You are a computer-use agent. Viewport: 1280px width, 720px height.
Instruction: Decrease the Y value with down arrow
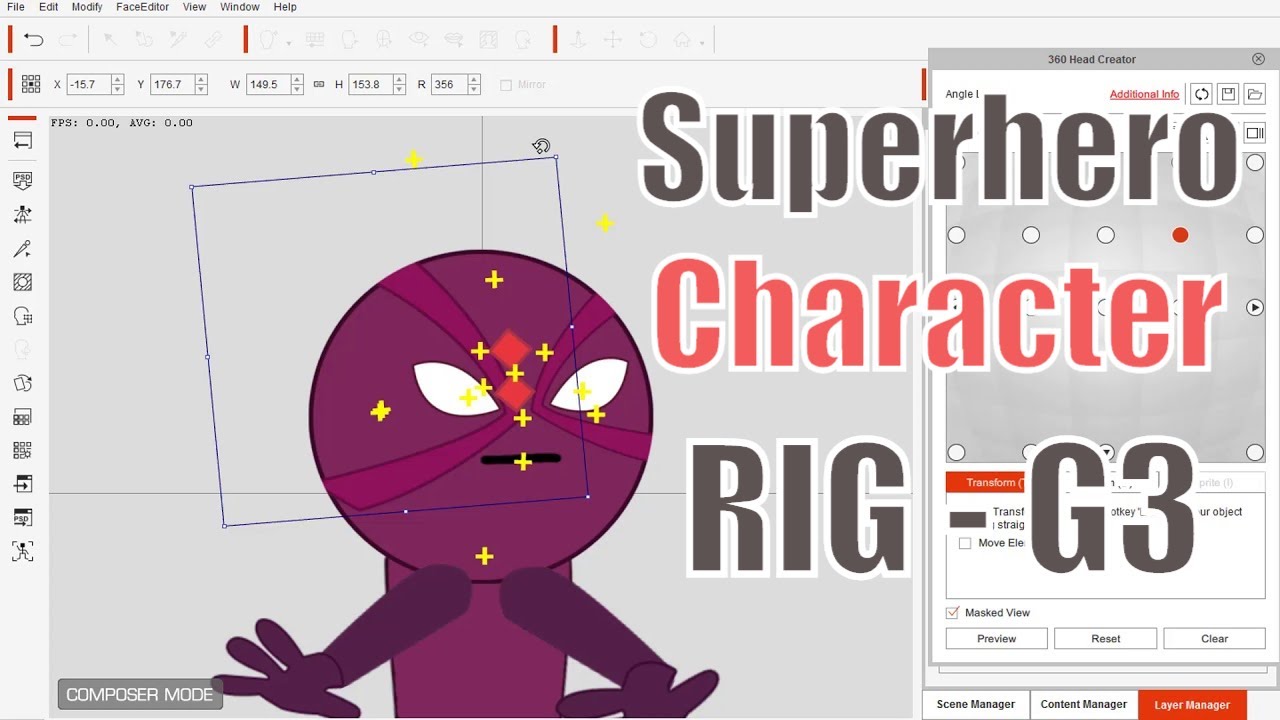pos(201,90)
